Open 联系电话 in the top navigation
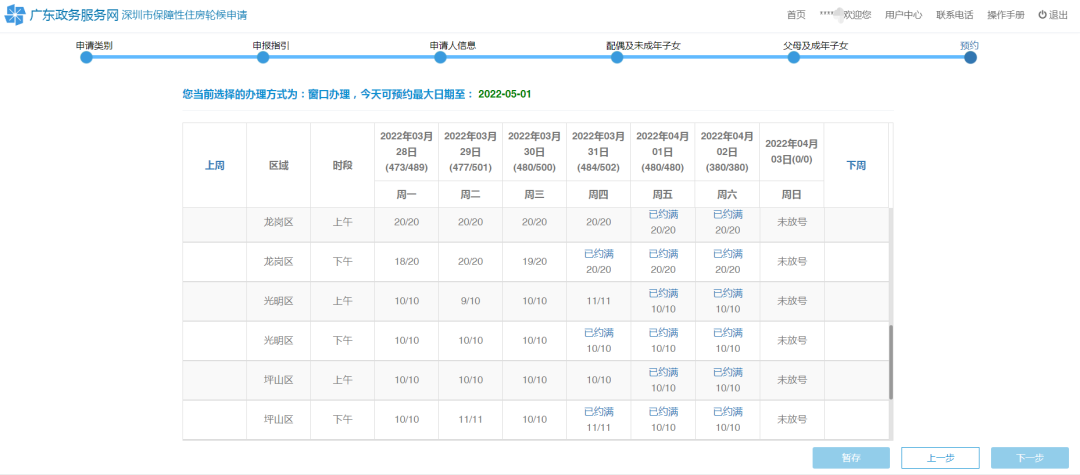Viewport: 1080px width, 475px height. pos(954,15)
